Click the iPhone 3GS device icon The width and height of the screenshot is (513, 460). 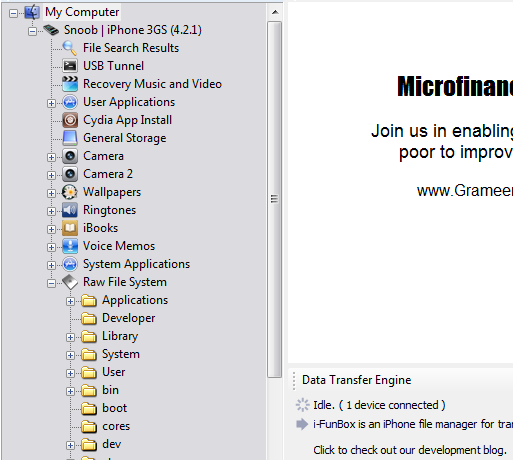coord(51,30)
